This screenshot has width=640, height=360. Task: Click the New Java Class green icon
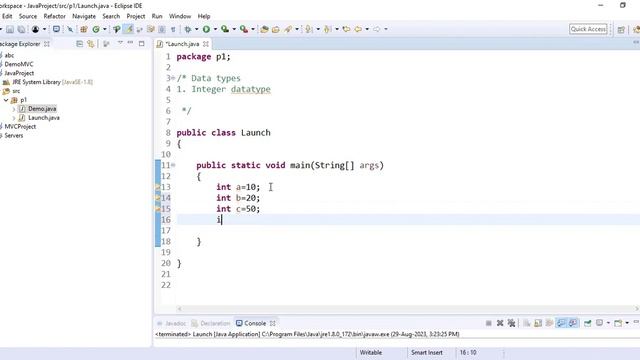tap(96, 29)
